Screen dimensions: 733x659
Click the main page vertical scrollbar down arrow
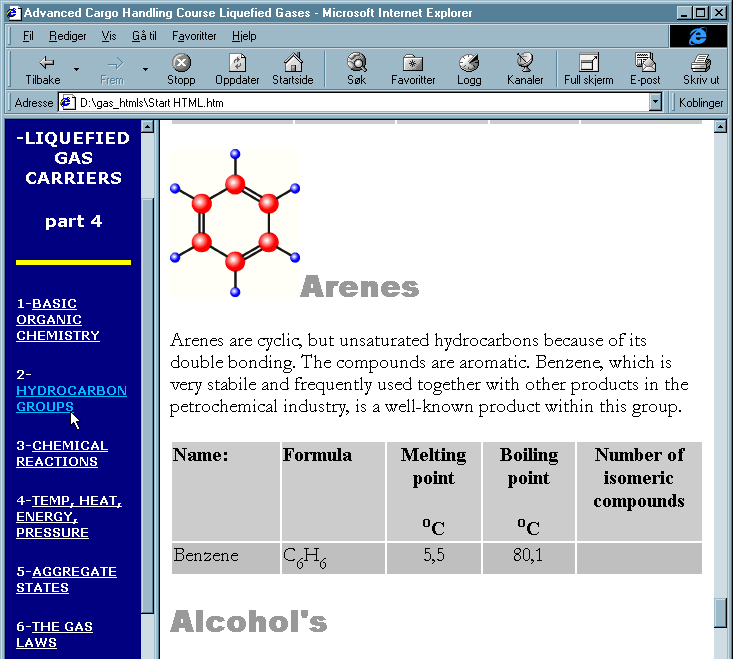pos(722,651)
